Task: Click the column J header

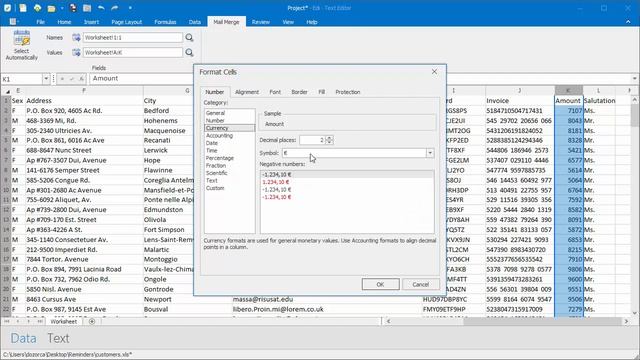Action: [519, 91]
